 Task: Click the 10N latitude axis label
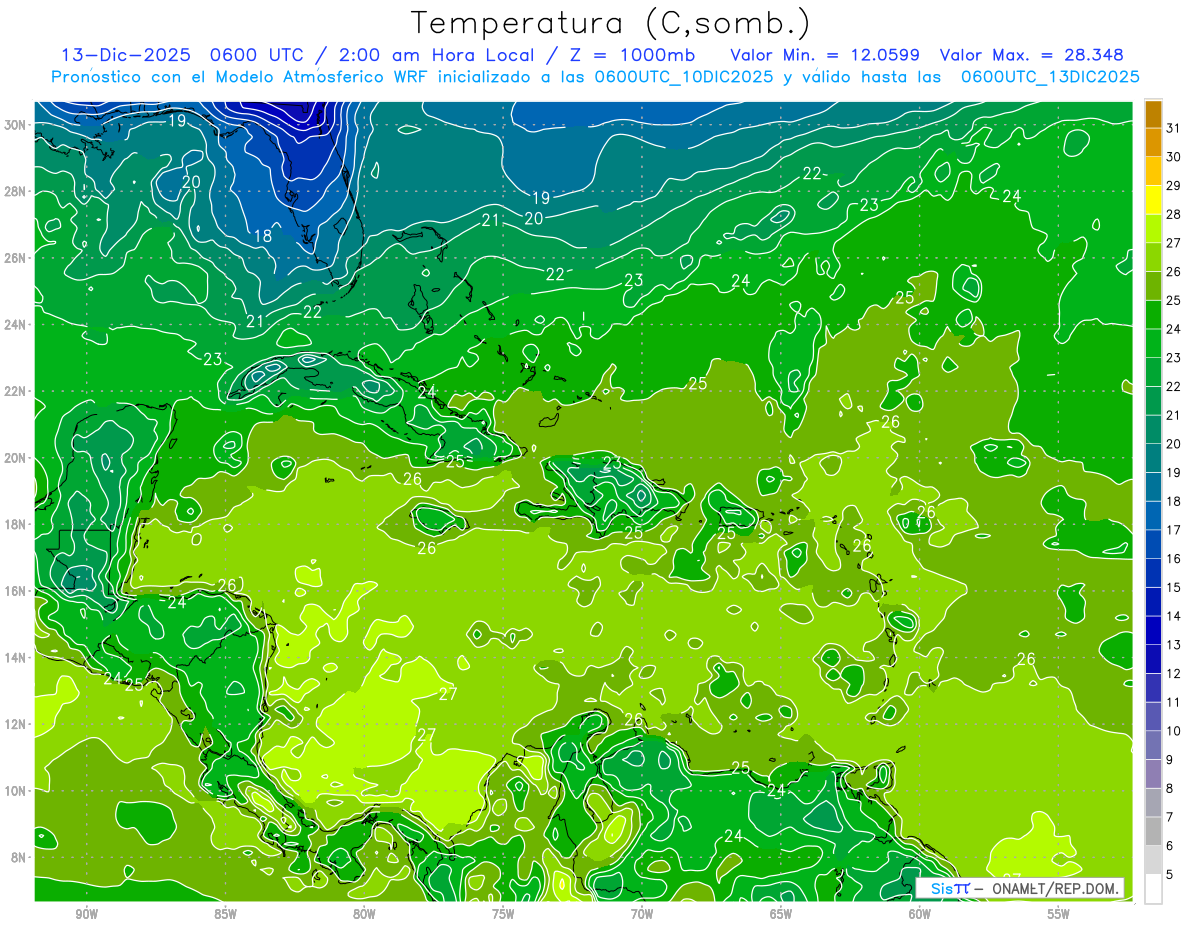[17, 791]
